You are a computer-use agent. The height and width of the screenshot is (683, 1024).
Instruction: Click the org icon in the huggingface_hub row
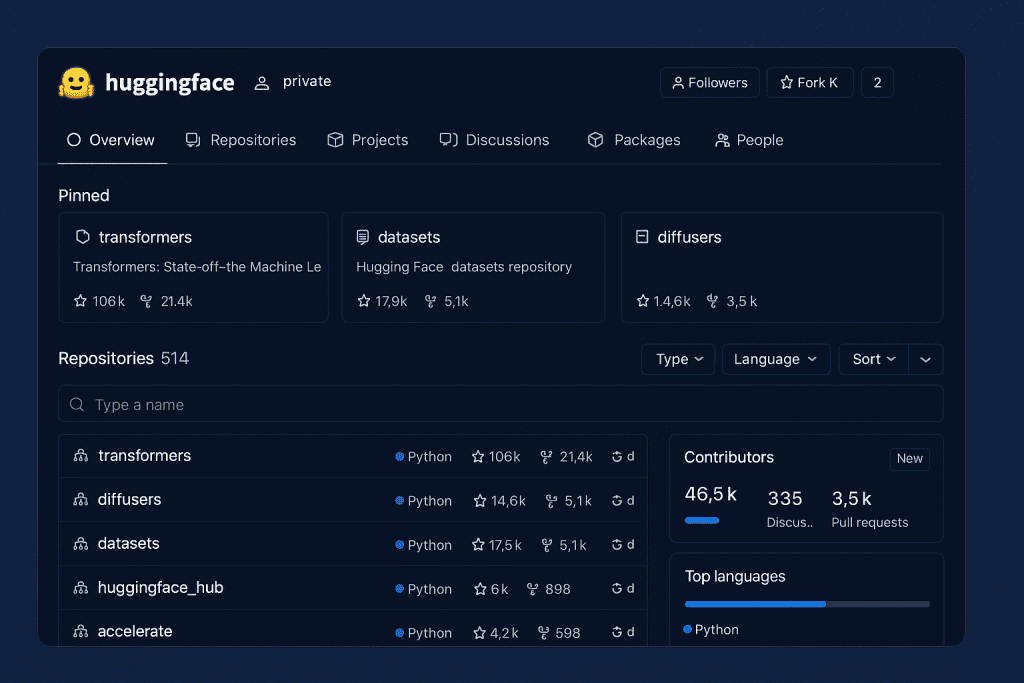pos(81,588)
